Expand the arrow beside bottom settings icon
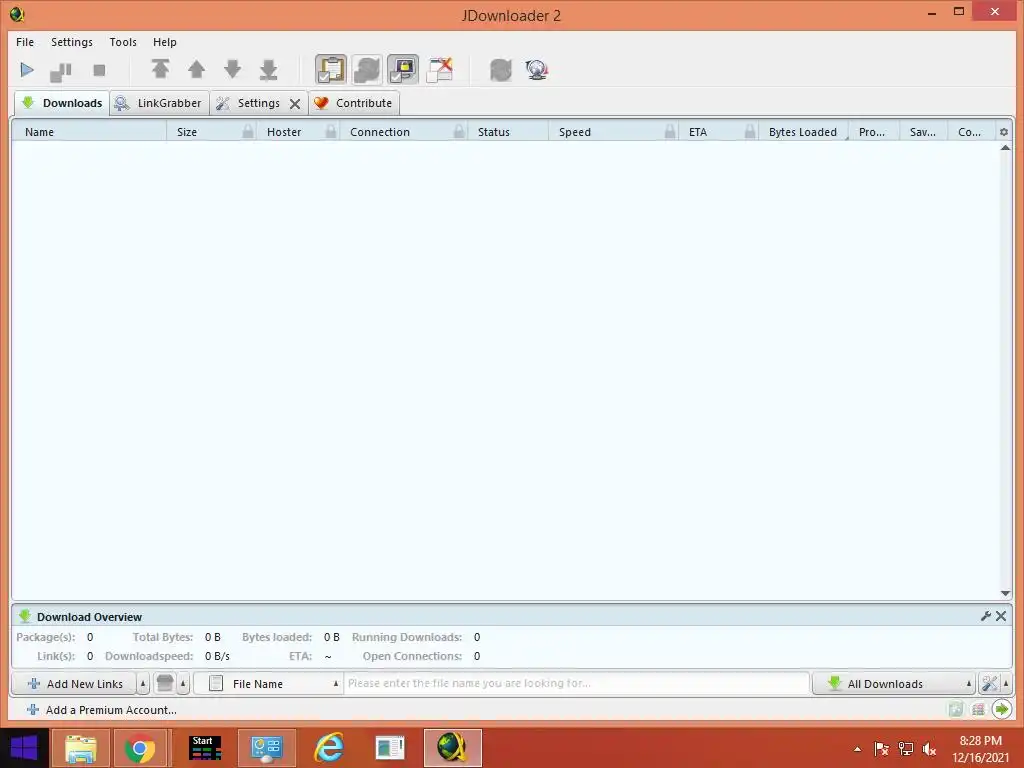 1006,684
